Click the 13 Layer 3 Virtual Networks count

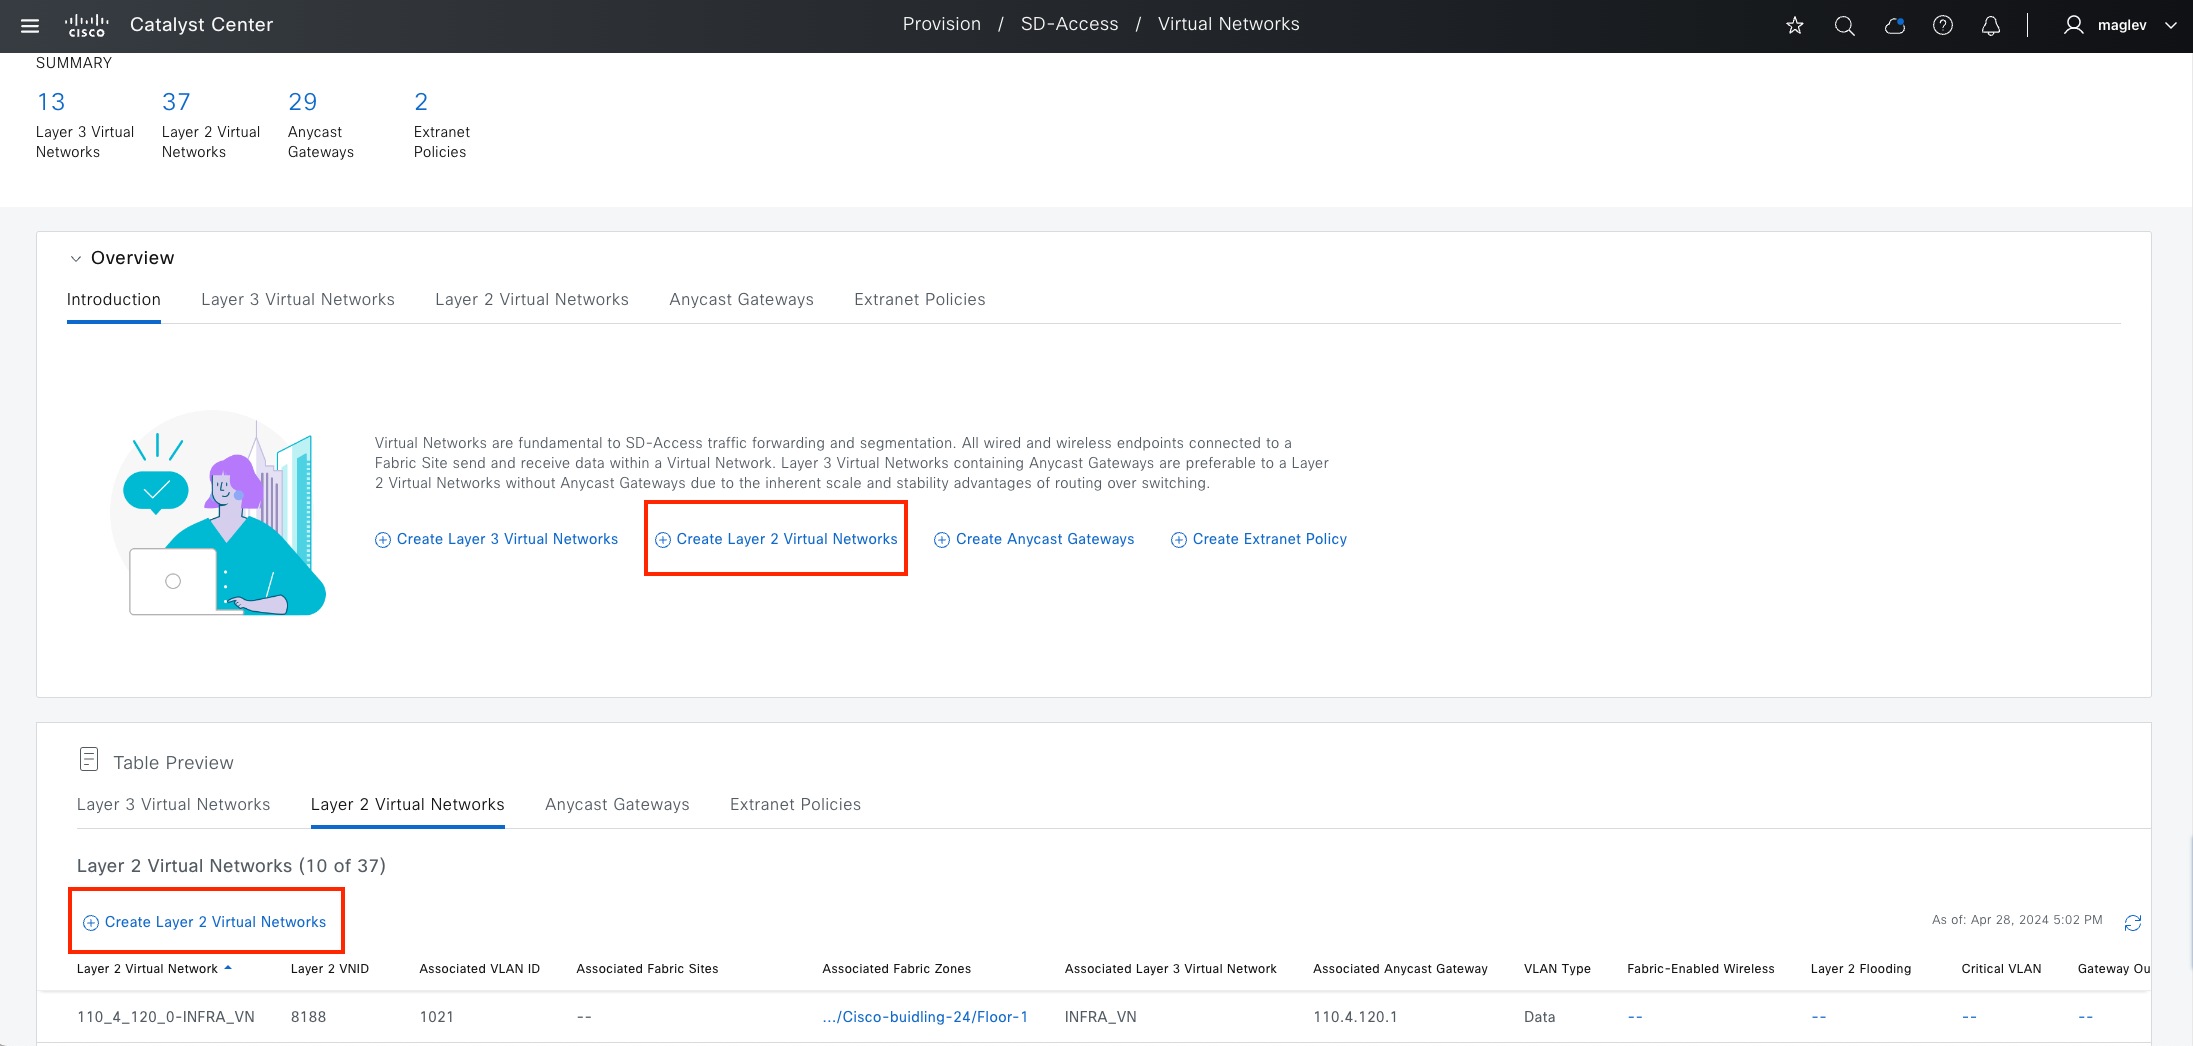51,102
